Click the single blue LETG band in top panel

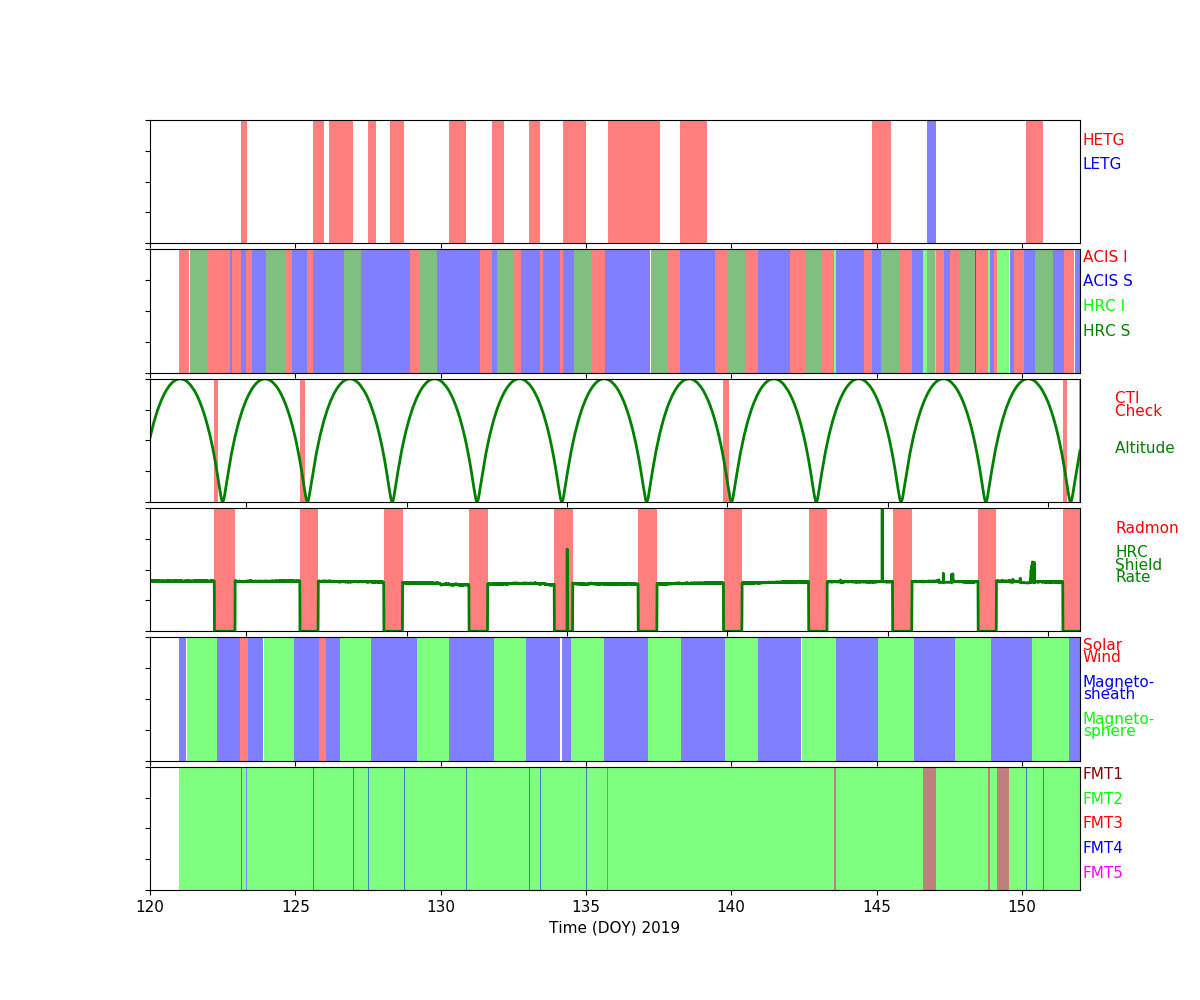click(x=931, y=182)
